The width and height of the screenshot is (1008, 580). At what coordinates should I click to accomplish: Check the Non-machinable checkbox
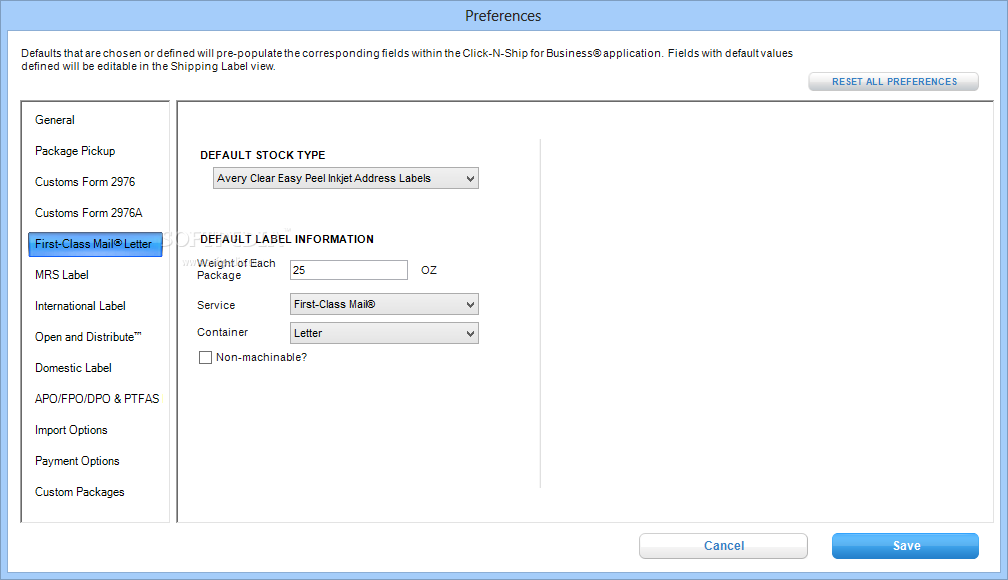coord(206,358)
